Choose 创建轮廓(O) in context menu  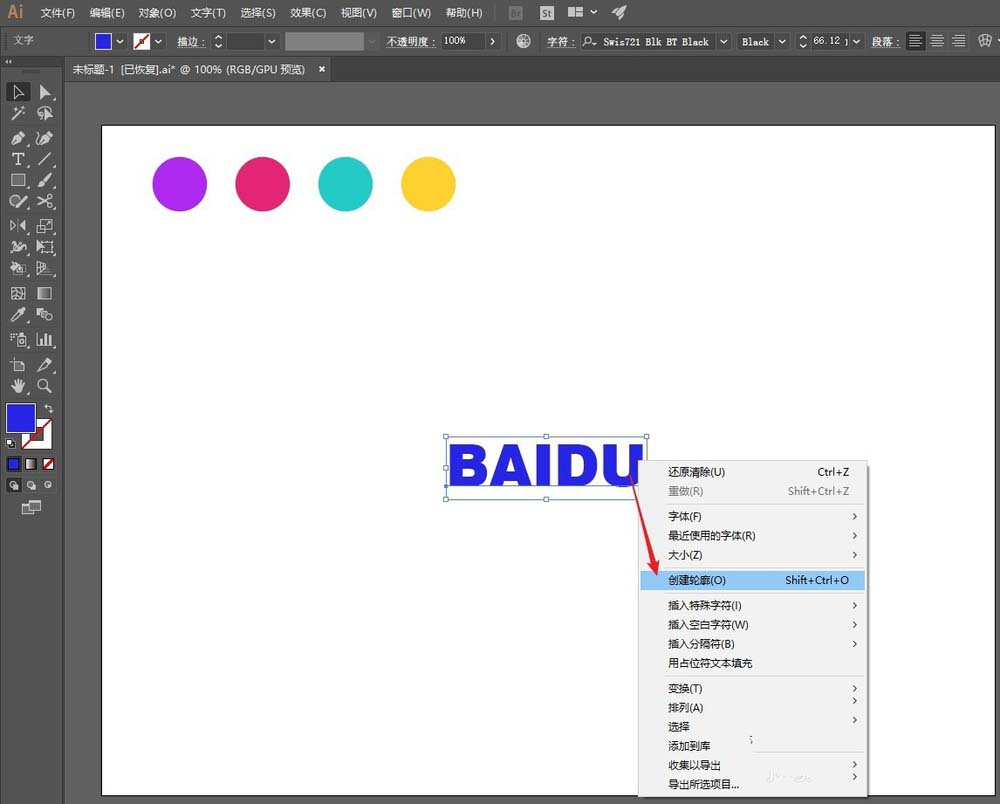coord(753,580)
